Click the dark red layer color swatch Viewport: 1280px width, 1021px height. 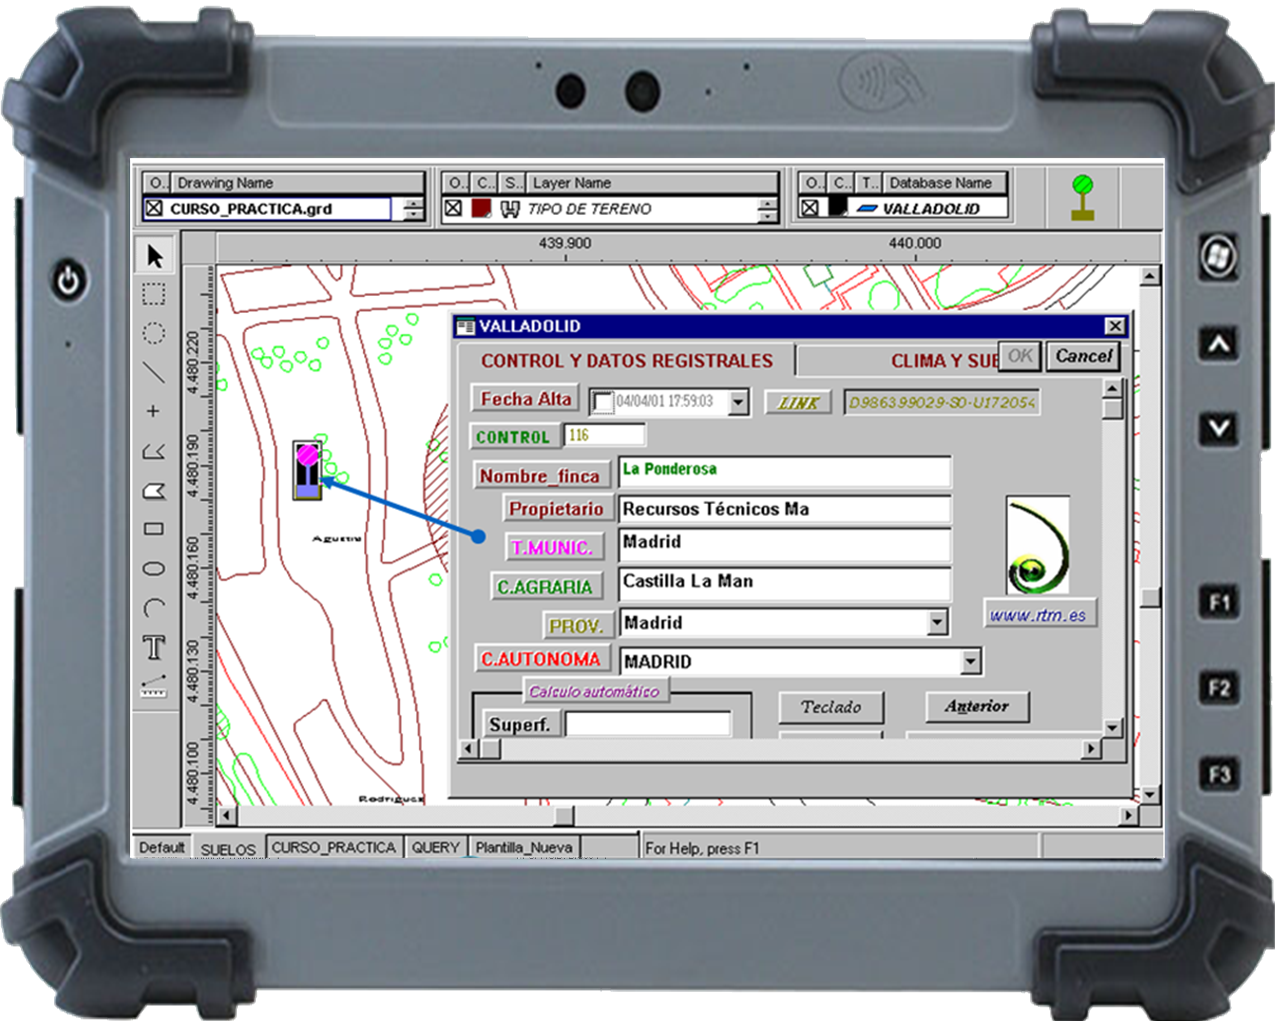tap(481, 209)
